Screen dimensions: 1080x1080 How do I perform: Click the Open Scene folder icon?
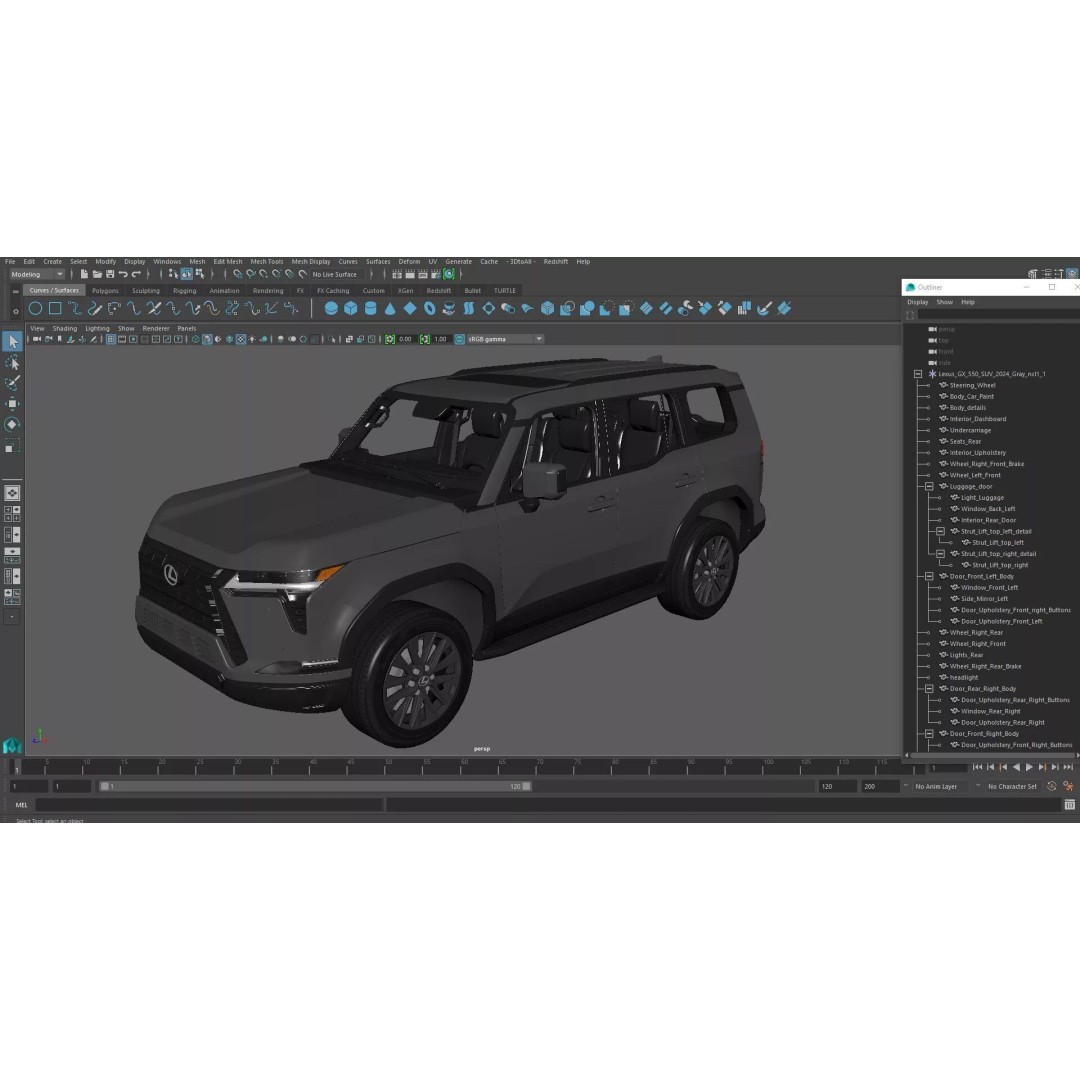click(97, 274)
